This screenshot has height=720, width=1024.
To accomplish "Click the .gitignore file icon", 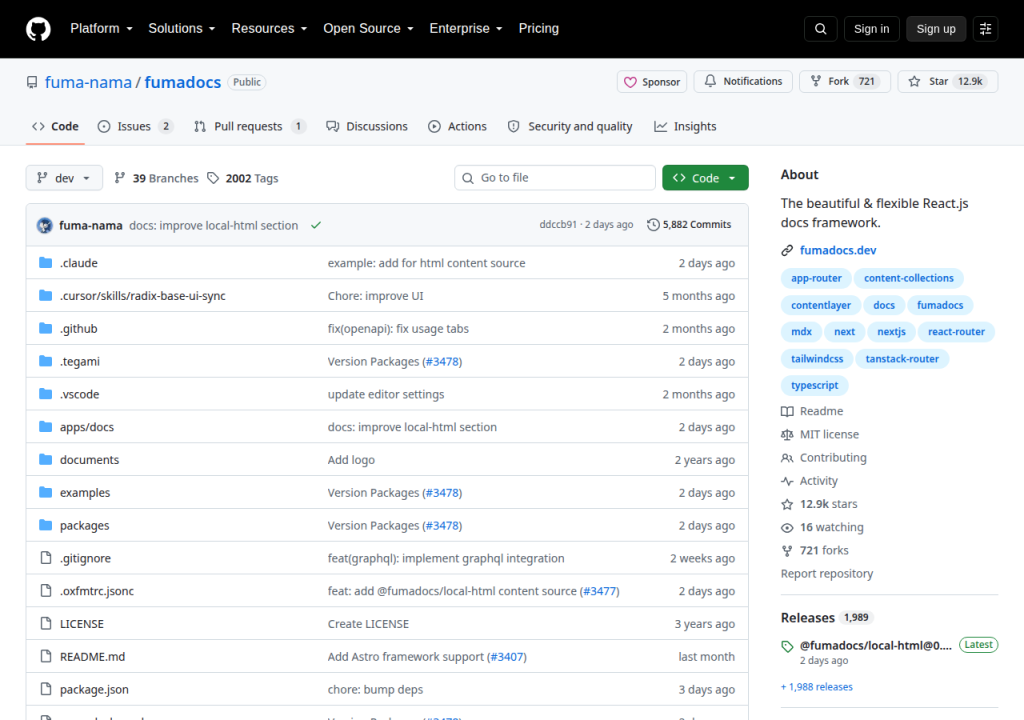I will tap(46, 557).
